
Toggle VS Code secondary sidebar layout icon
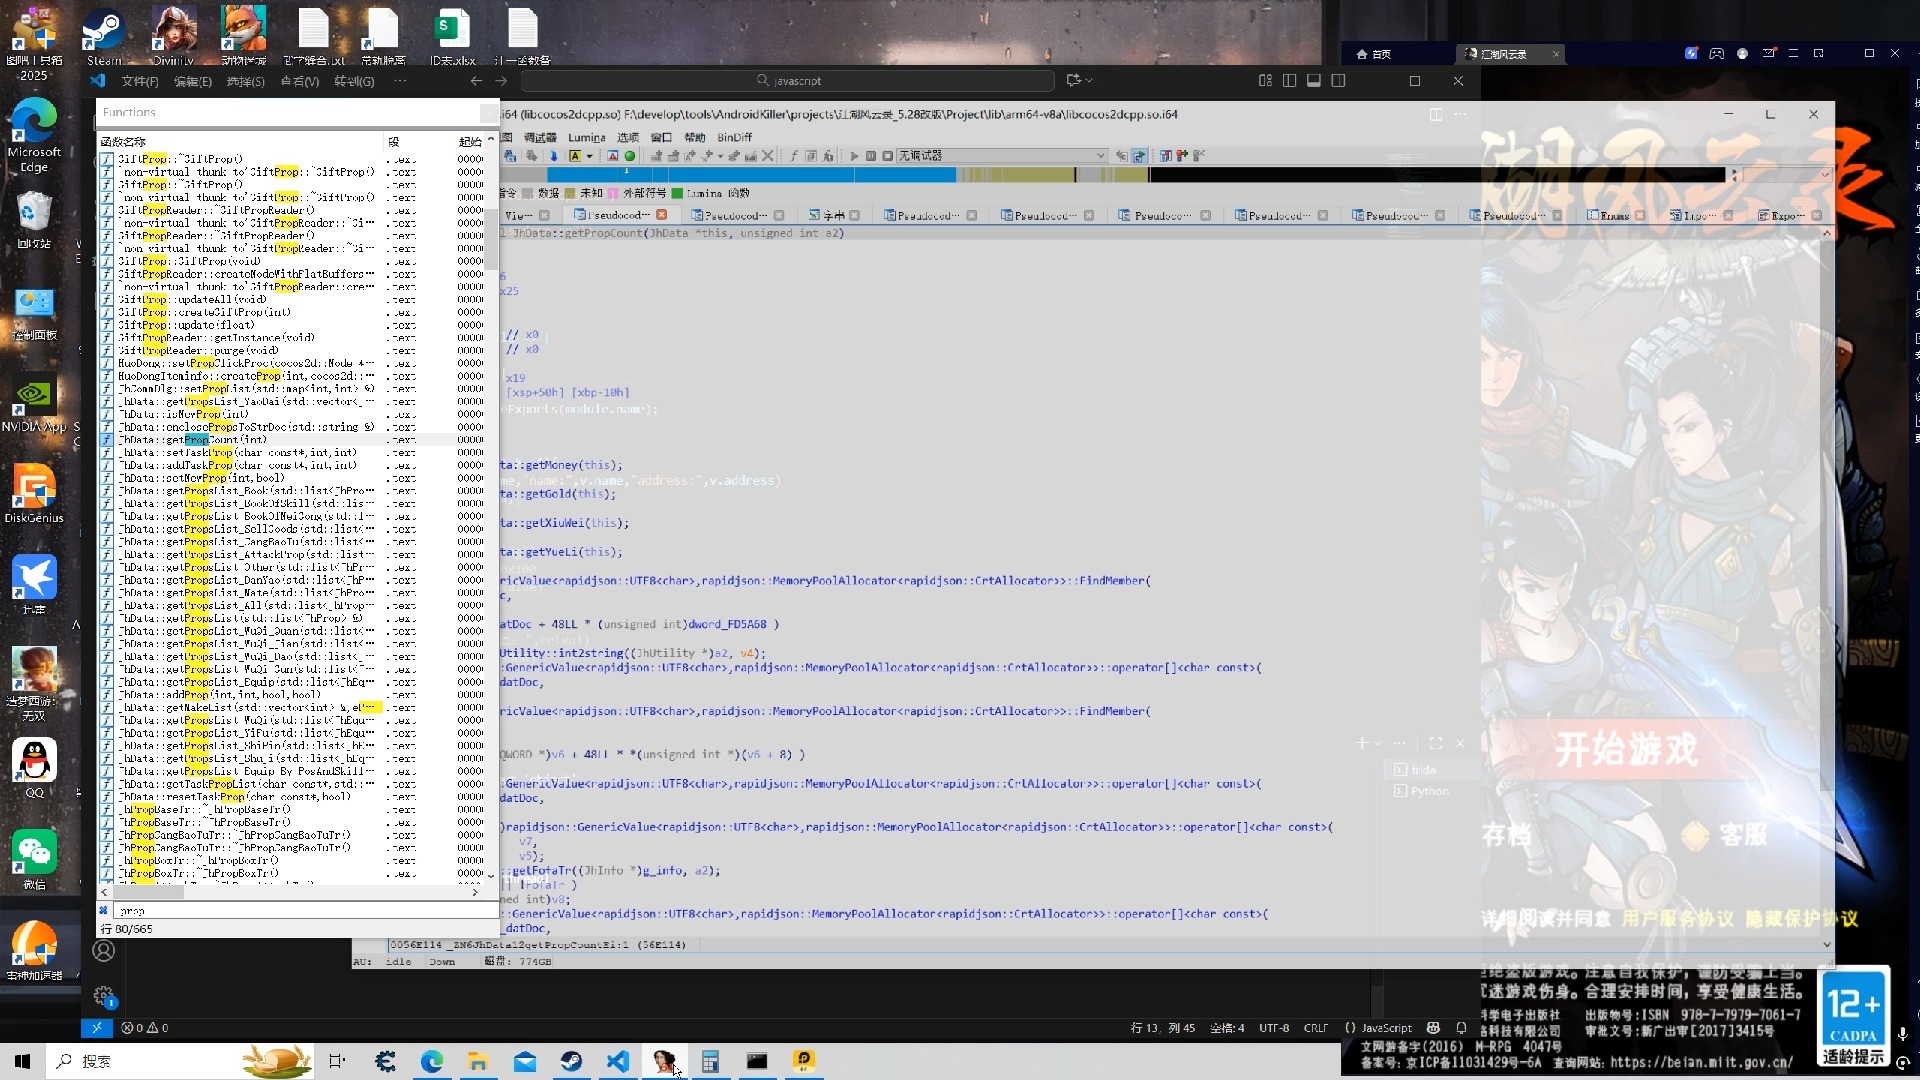pyautogui.click(x=1339, y=81)
